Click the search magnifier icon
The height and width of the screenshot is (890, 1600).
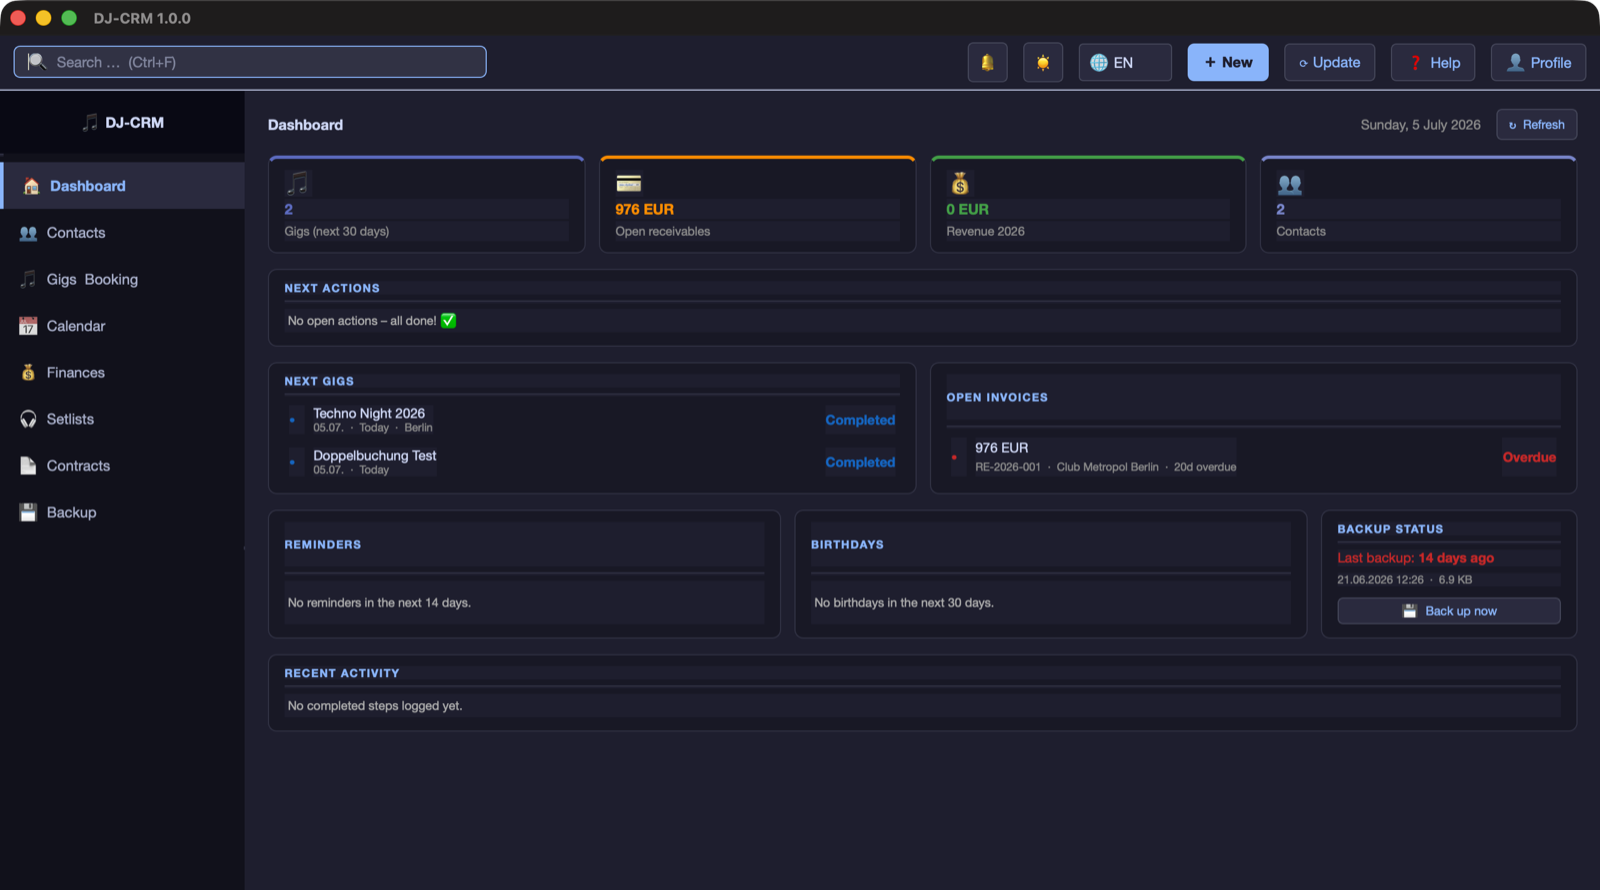click(x=37, y=62)
